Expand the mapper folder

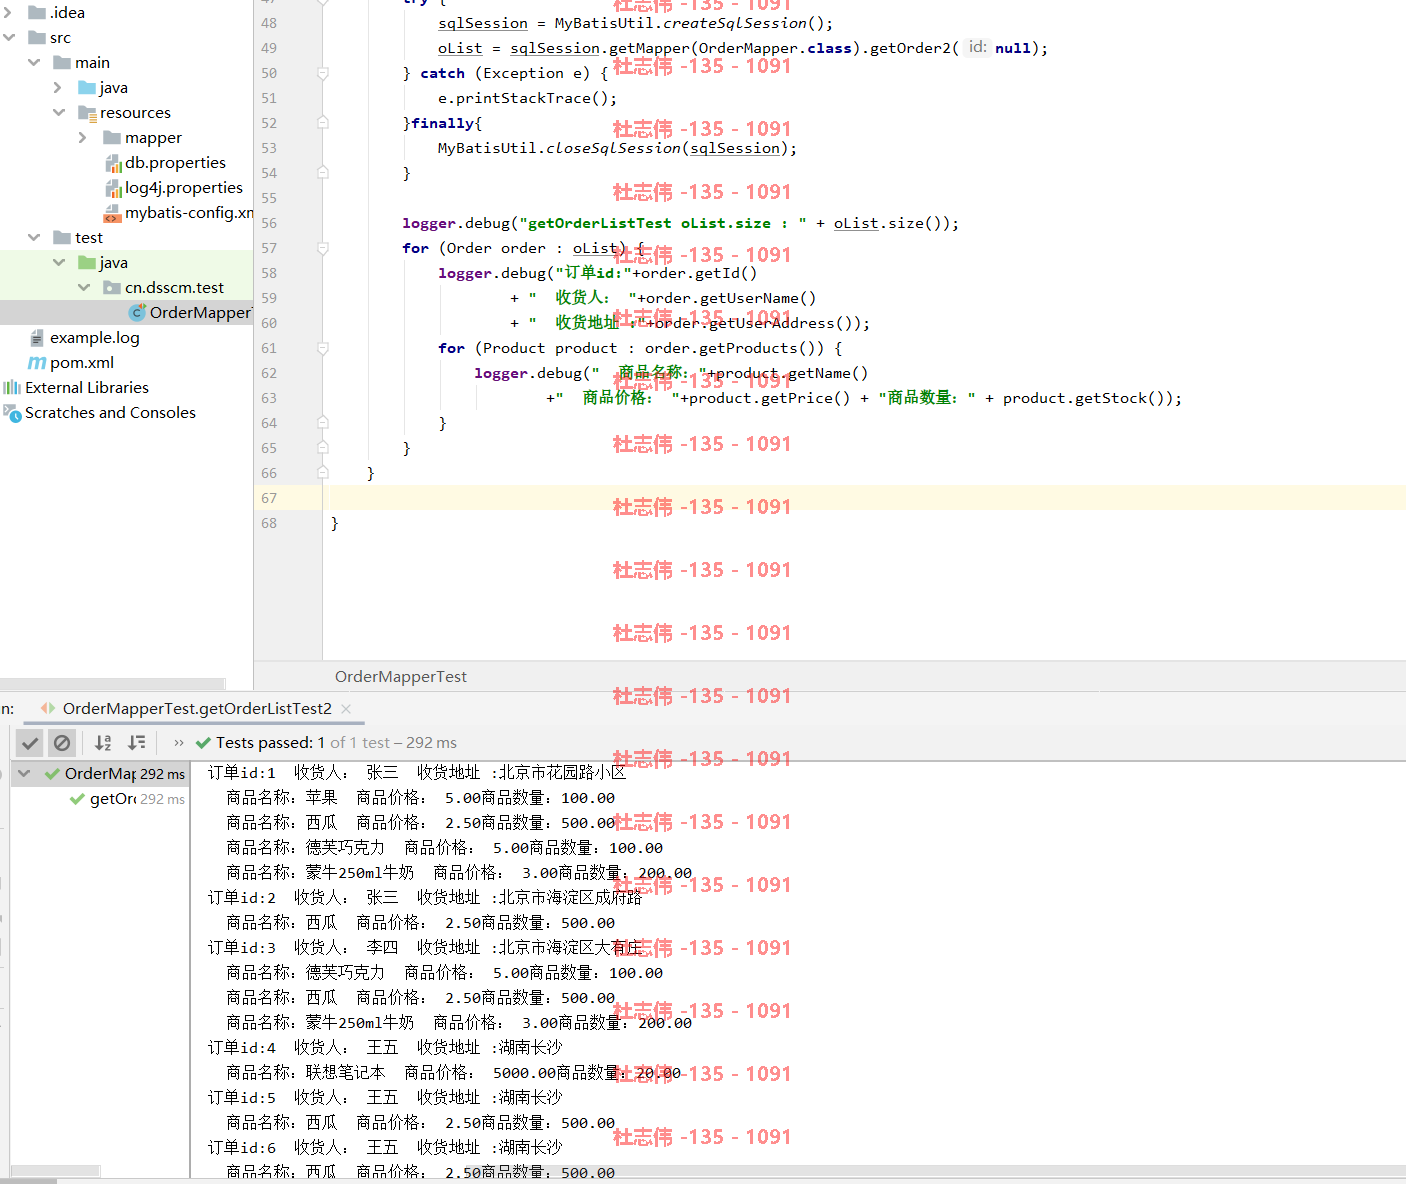pos(84,138)
